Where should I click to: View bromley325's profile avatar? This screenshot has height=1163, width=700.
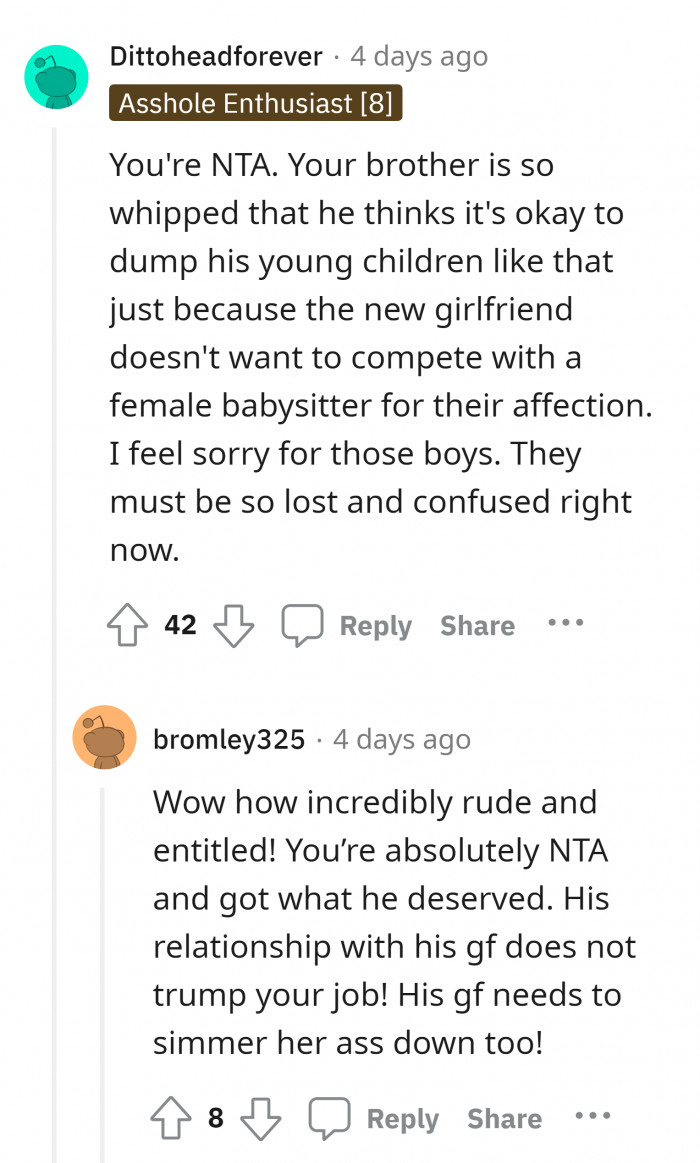point(104,737)
